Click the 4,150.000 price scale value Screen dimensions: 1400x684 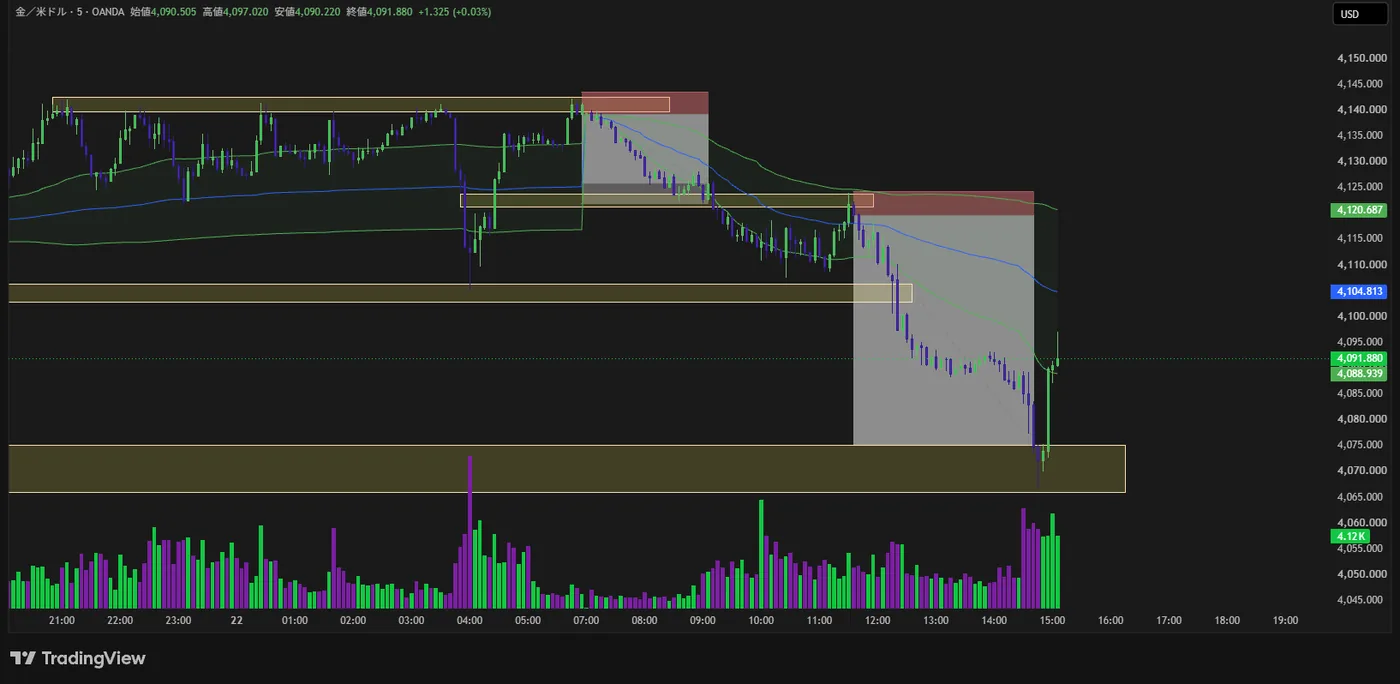click(1361, 58)
